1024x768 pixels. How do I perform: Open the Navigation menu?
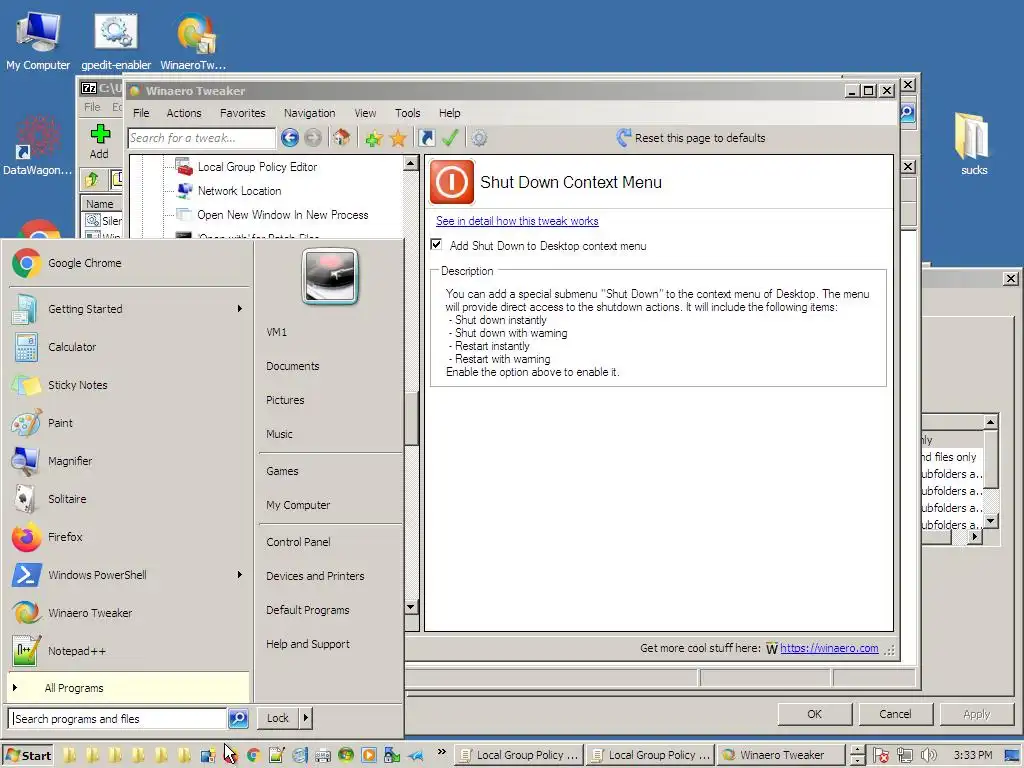click(309, 113)
